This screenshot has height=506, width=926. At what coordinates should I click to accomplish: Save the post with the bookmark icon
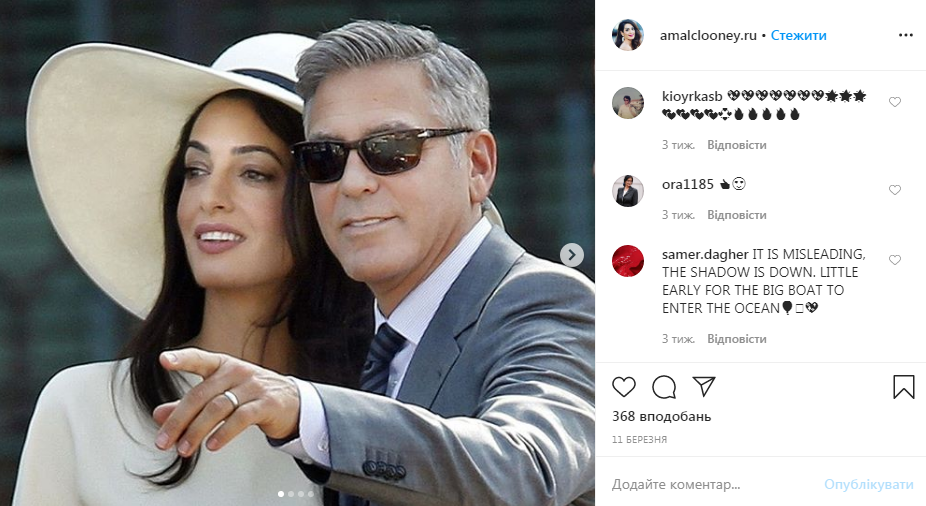(x=904, y=387)
